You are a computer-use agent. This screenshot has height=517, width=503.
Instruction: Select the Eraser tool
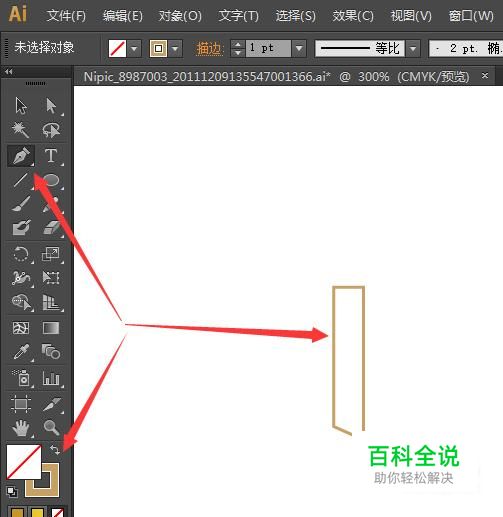coord(51,228)
